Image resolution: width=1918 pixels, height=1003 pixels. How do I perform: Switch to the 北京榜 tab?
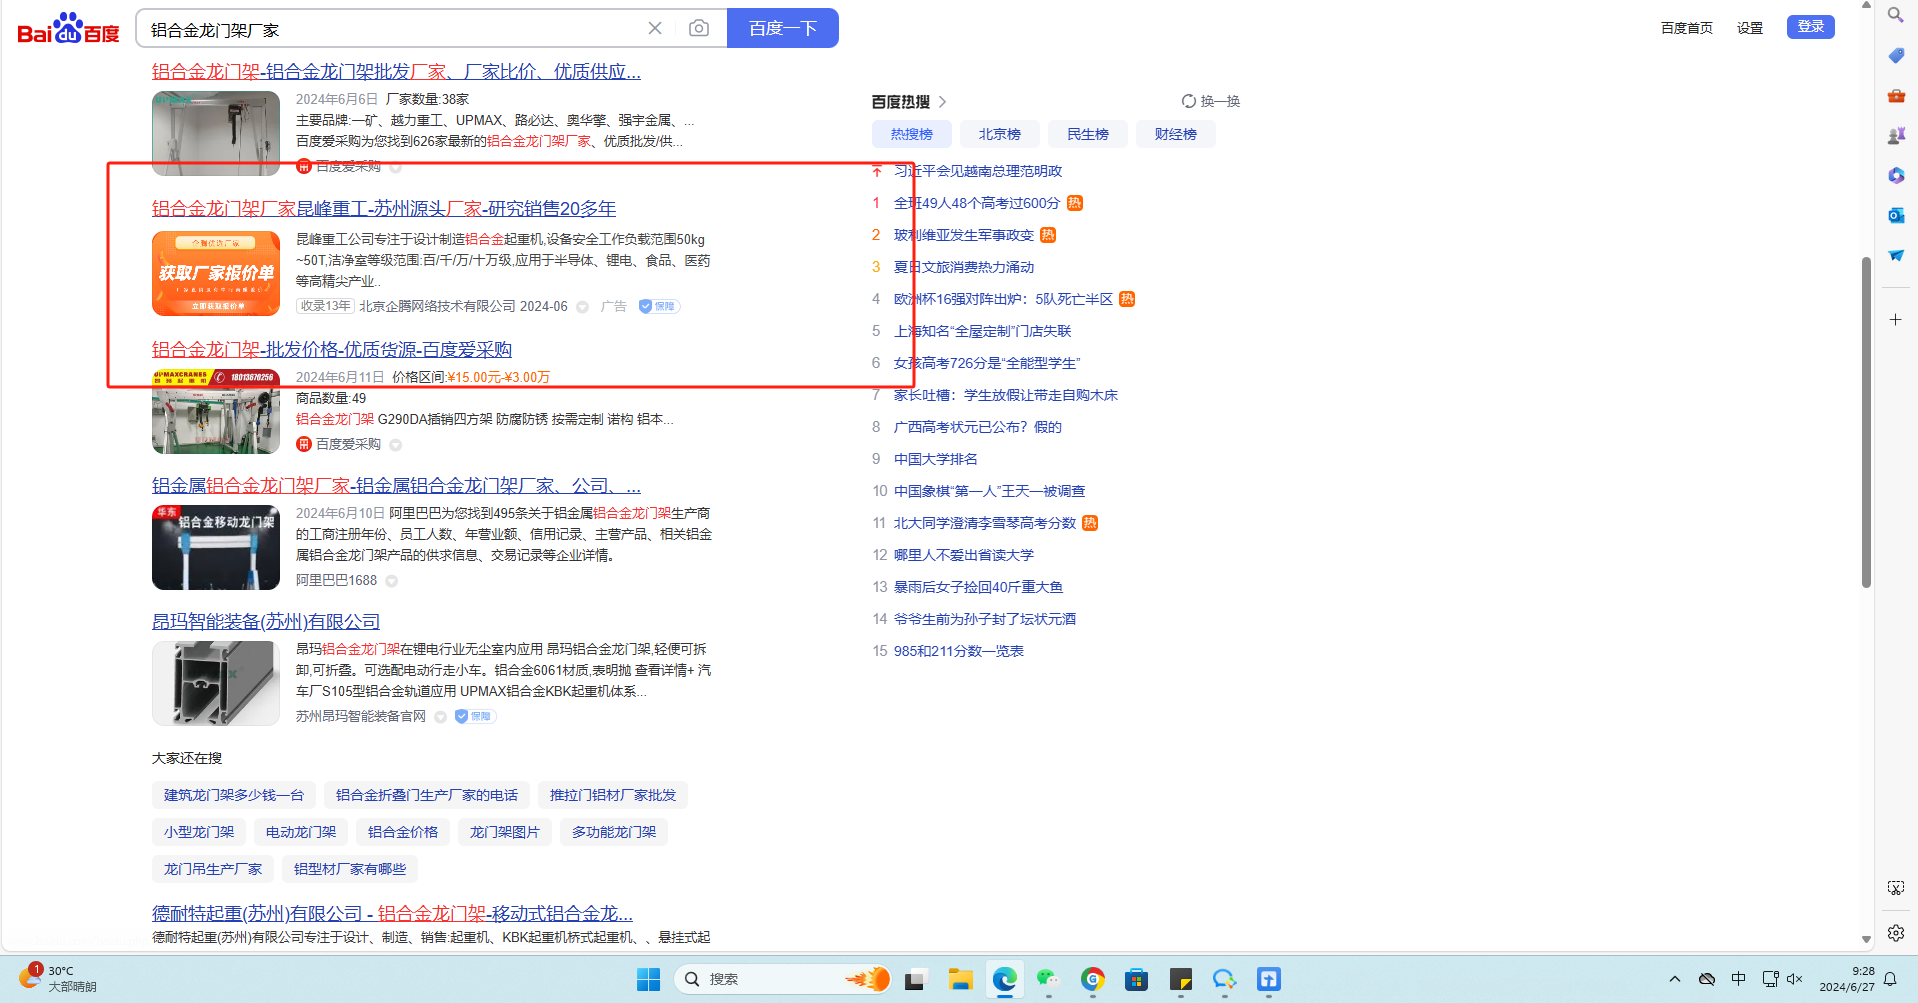(x=999, y=134)
